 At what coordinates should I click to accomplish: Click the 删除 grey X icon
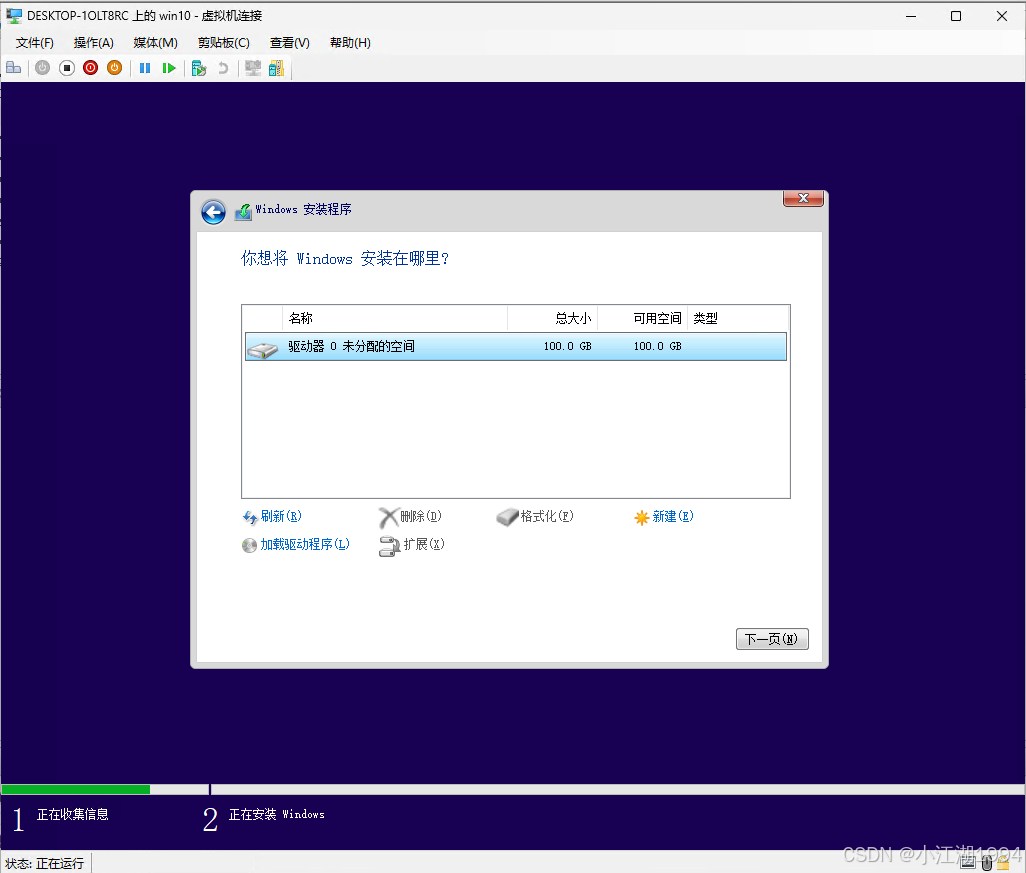[389, 518]
